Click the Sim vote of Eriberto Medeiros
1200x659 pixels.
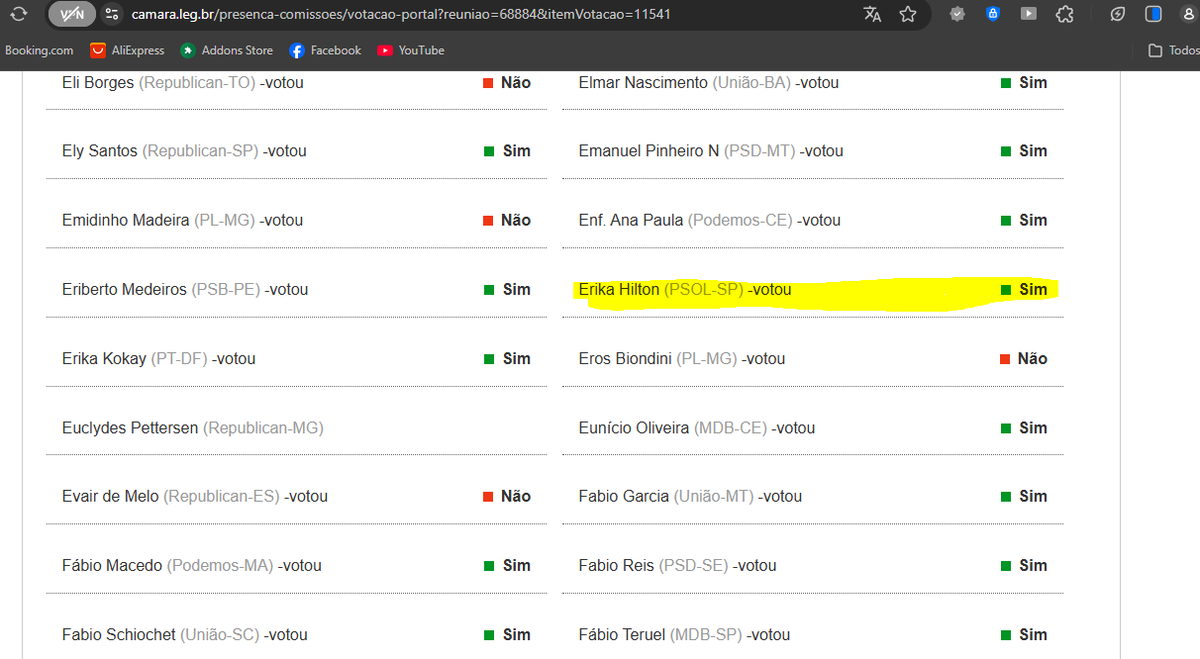click(507, 289)
